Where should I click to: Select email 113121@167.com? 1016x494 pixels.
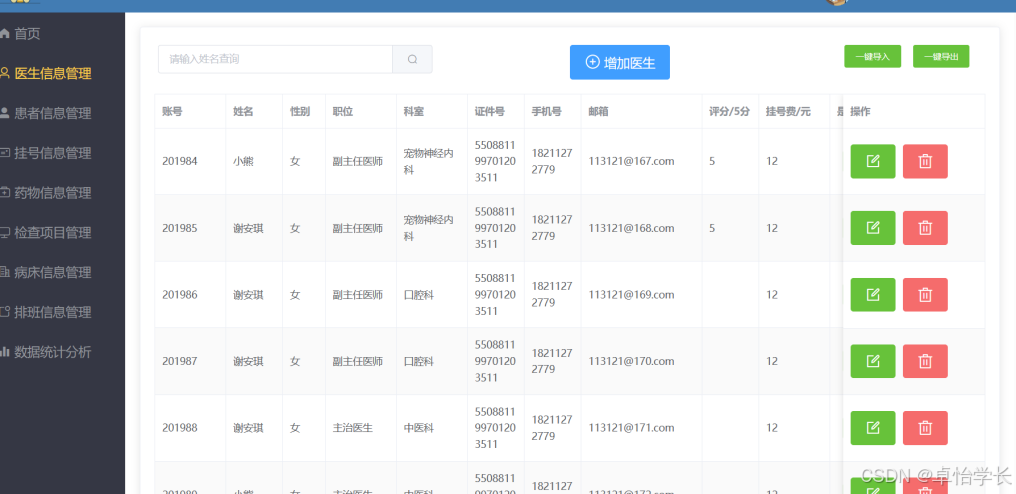coord(631,161)
